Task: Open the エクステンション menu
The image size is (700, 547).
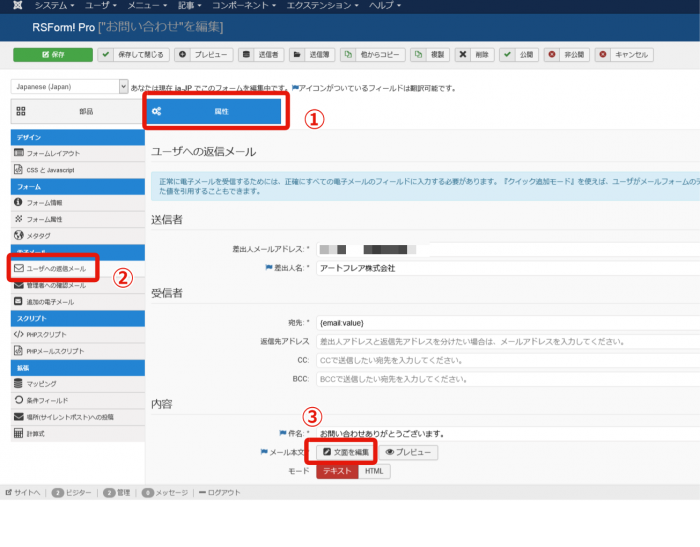Action: [322, 5]
